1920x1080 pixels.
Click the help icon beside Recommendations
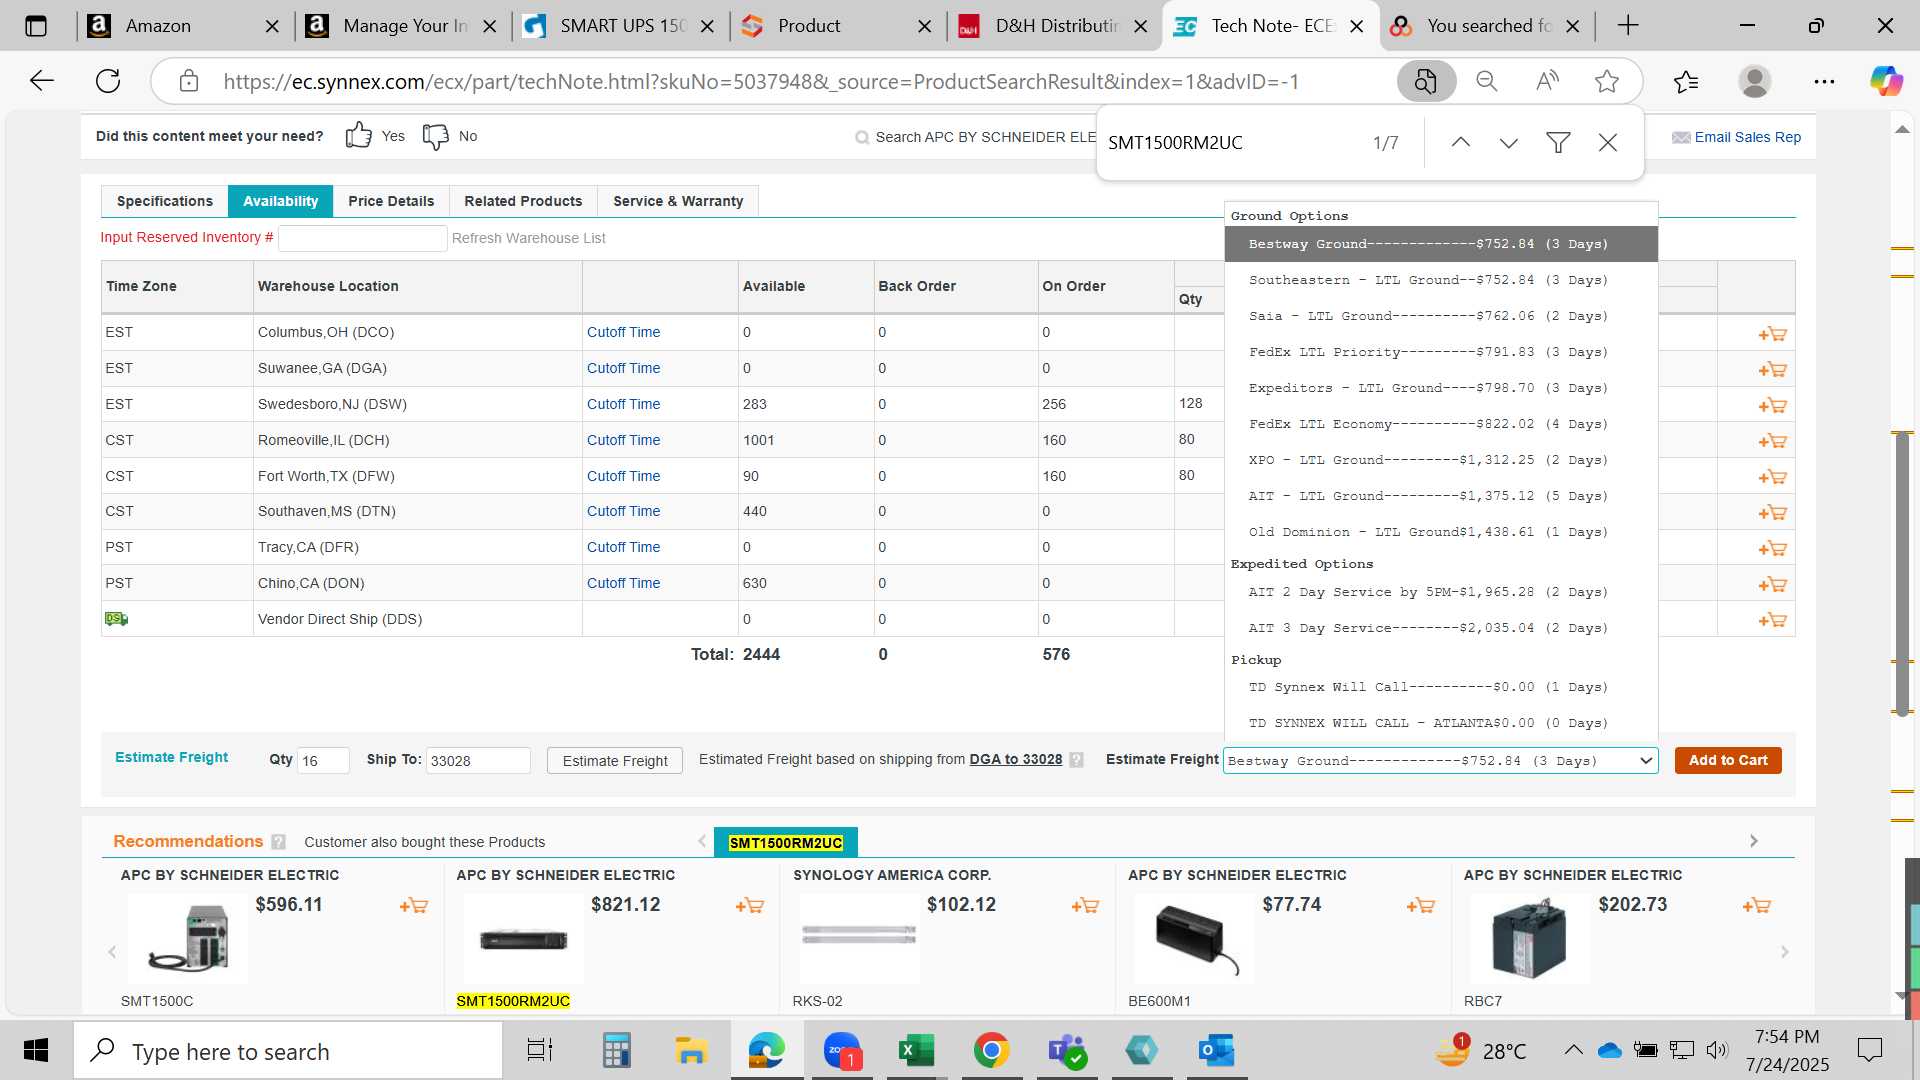[x=278, y=842]
